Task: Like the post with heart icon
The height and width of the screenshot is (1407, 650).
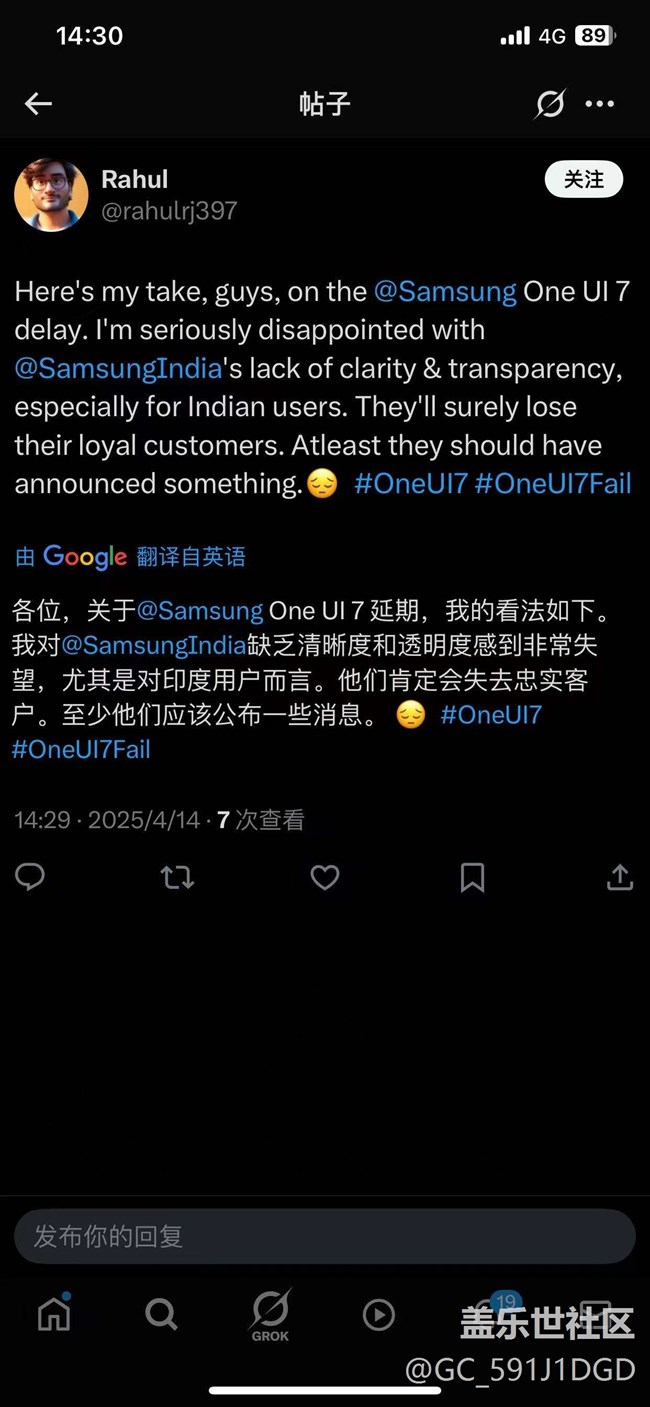Action: click(325, 878)
